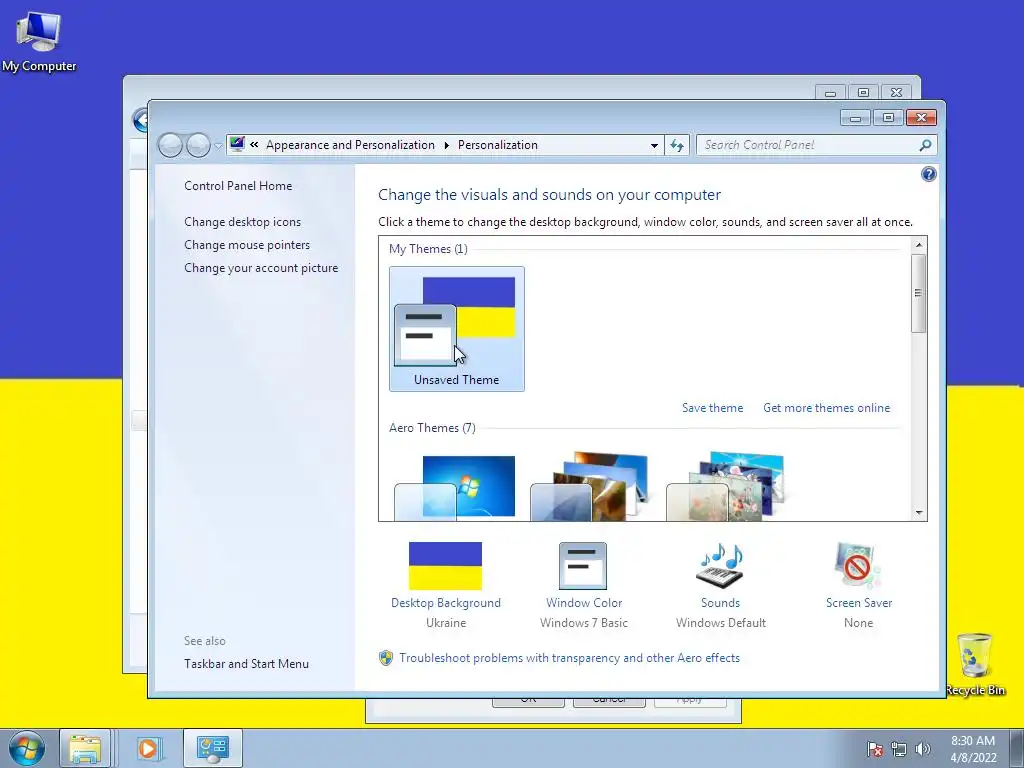Screen dimensions: 1024x768
Task: Open Personalization help question mark icon
Action: (929, 174)
